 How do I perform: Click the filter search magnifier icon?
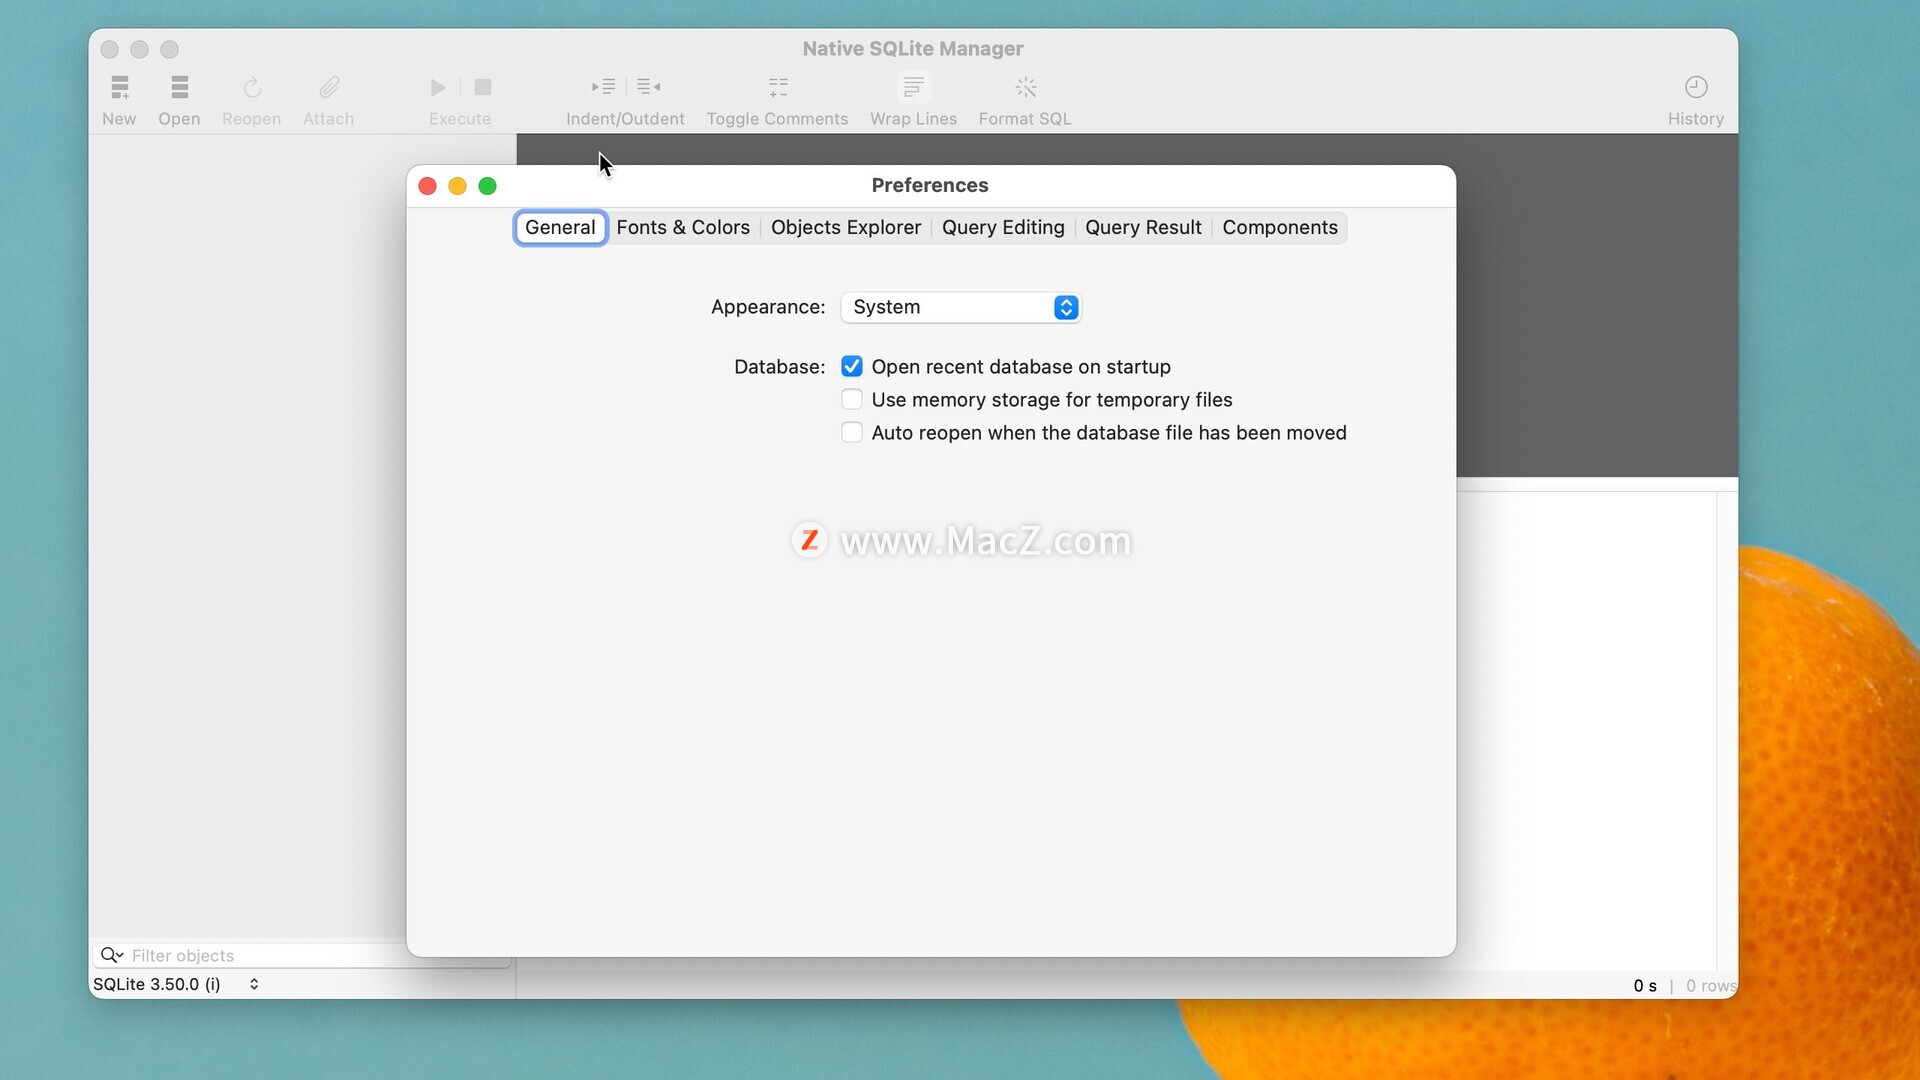[x=111, y=955]
